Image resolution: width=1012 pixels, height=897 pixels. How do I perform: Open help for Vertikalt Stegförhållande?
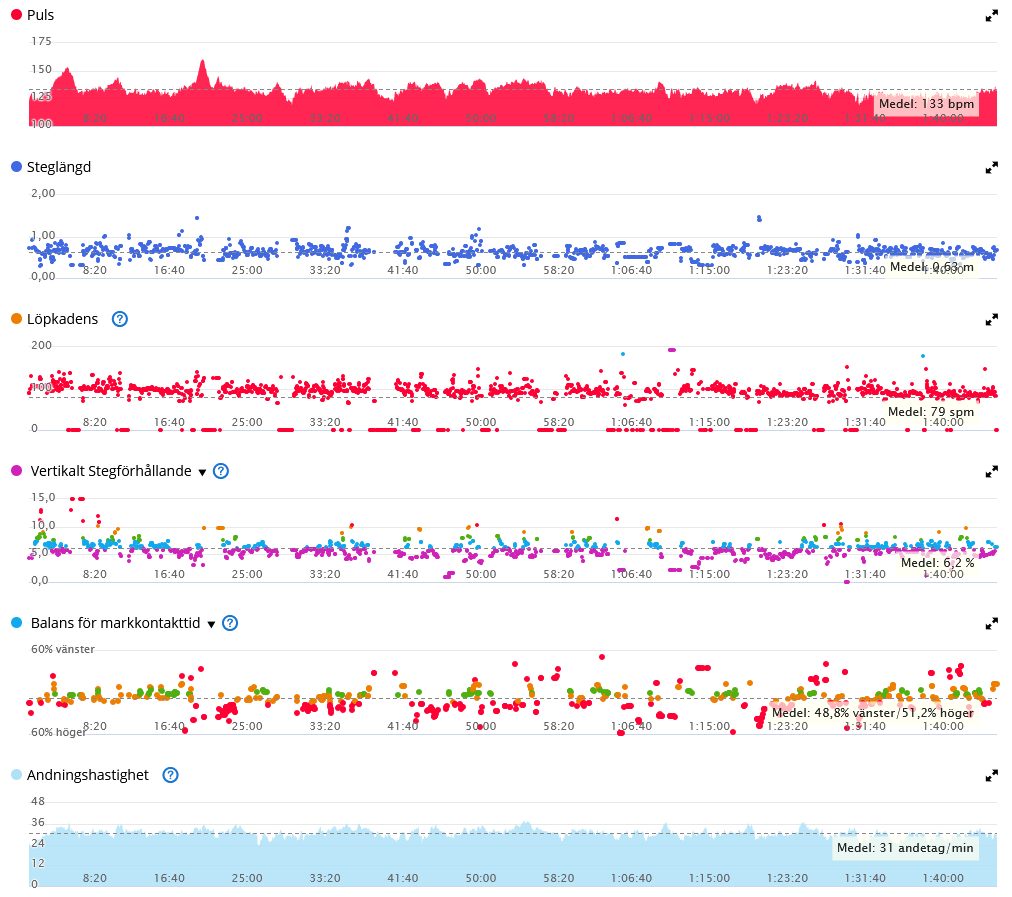tap(221, 471)
